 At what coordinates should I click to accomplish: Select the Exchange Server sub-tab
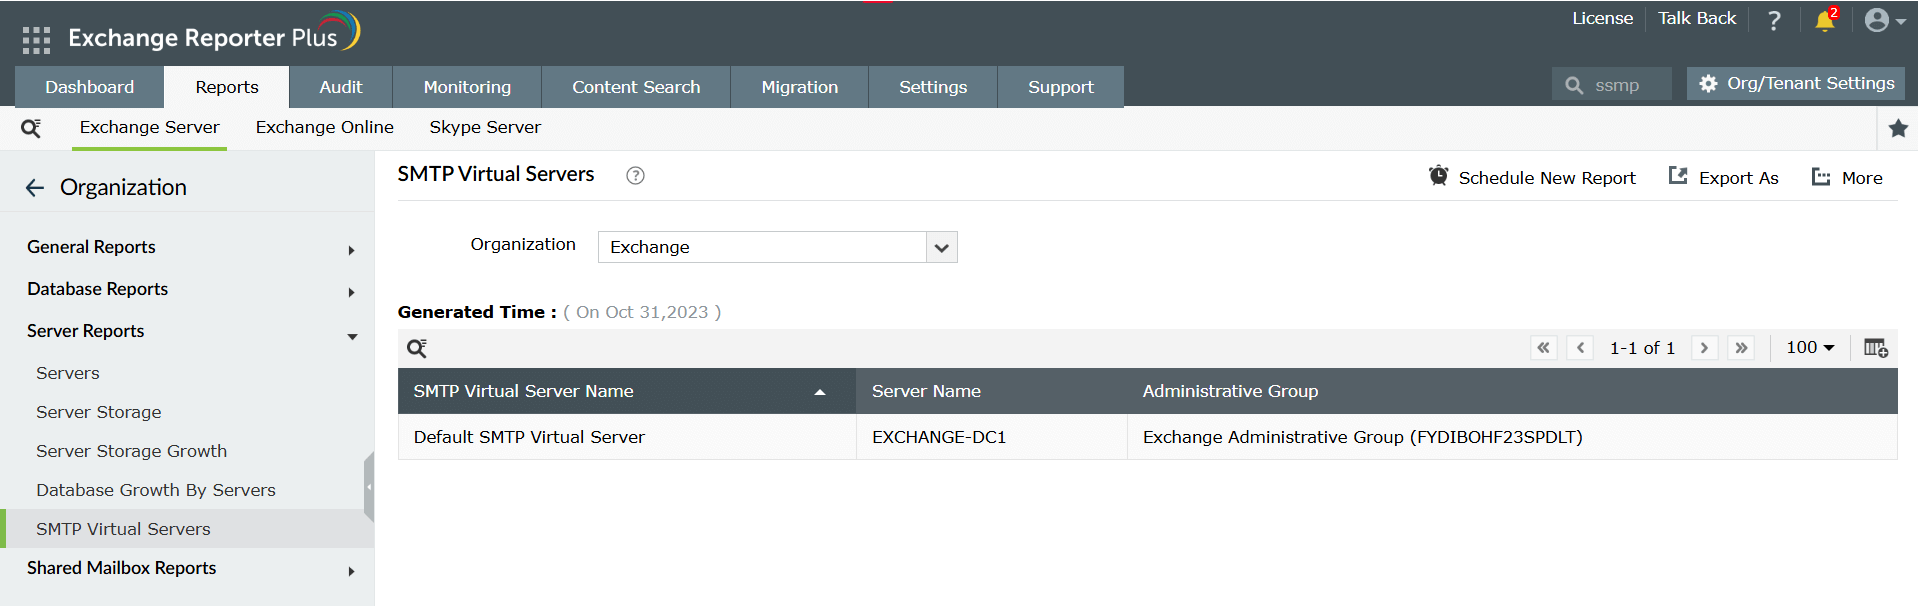pos(150,128)
